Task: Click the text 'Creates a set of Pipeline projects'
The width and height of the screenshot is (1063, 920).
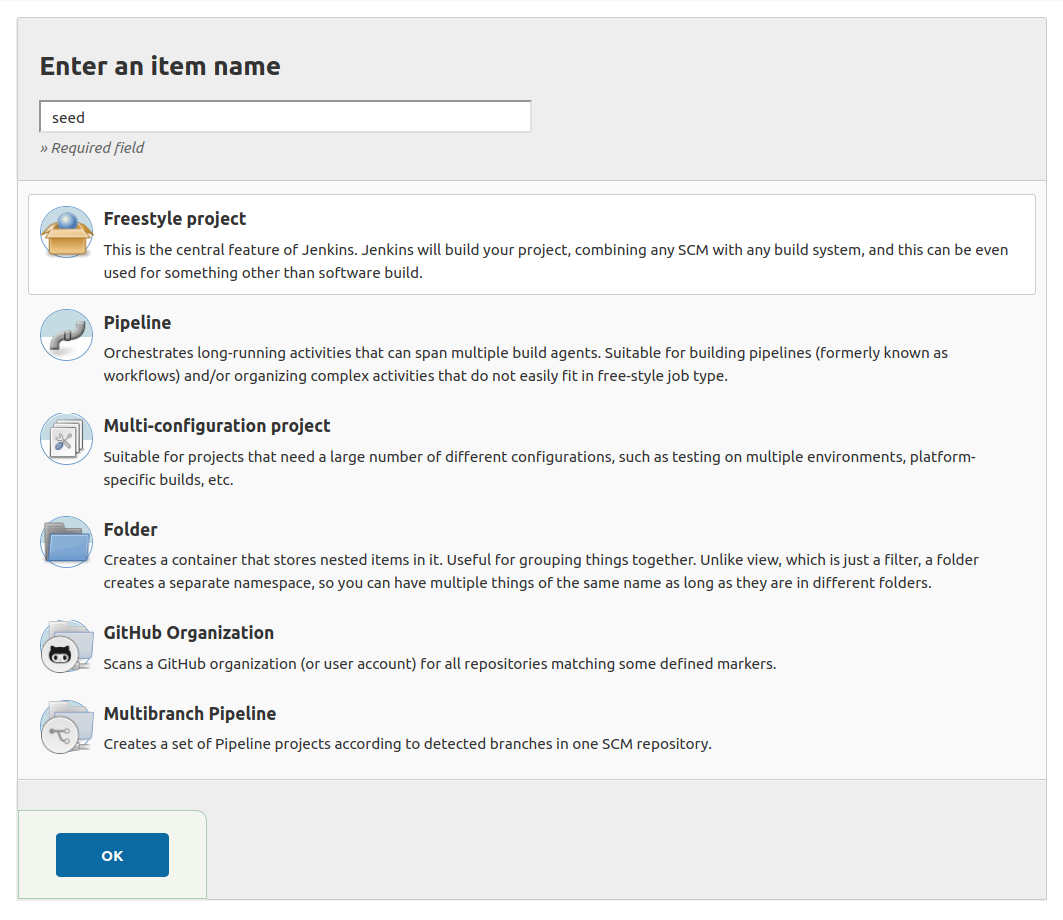Action: tap(407, 744)
